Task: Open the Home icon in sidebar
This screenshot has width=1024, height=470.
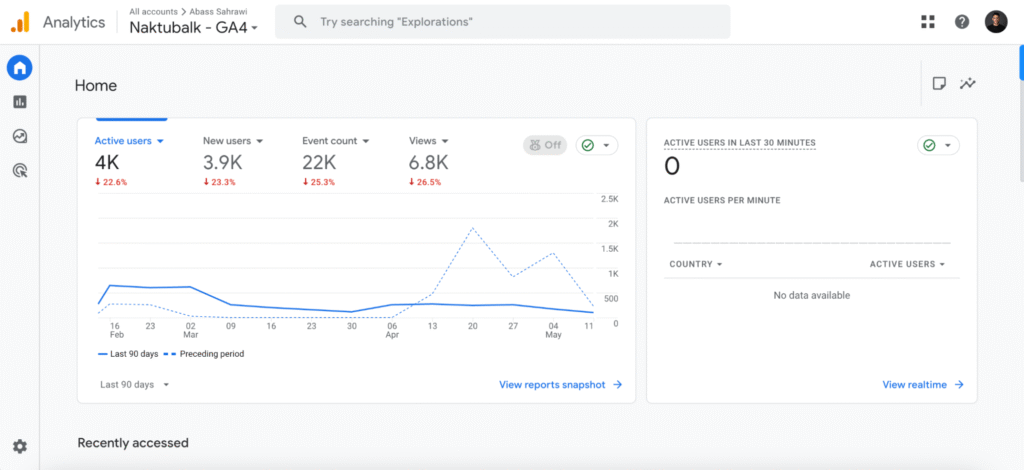Action: click(x=19, y=68)
